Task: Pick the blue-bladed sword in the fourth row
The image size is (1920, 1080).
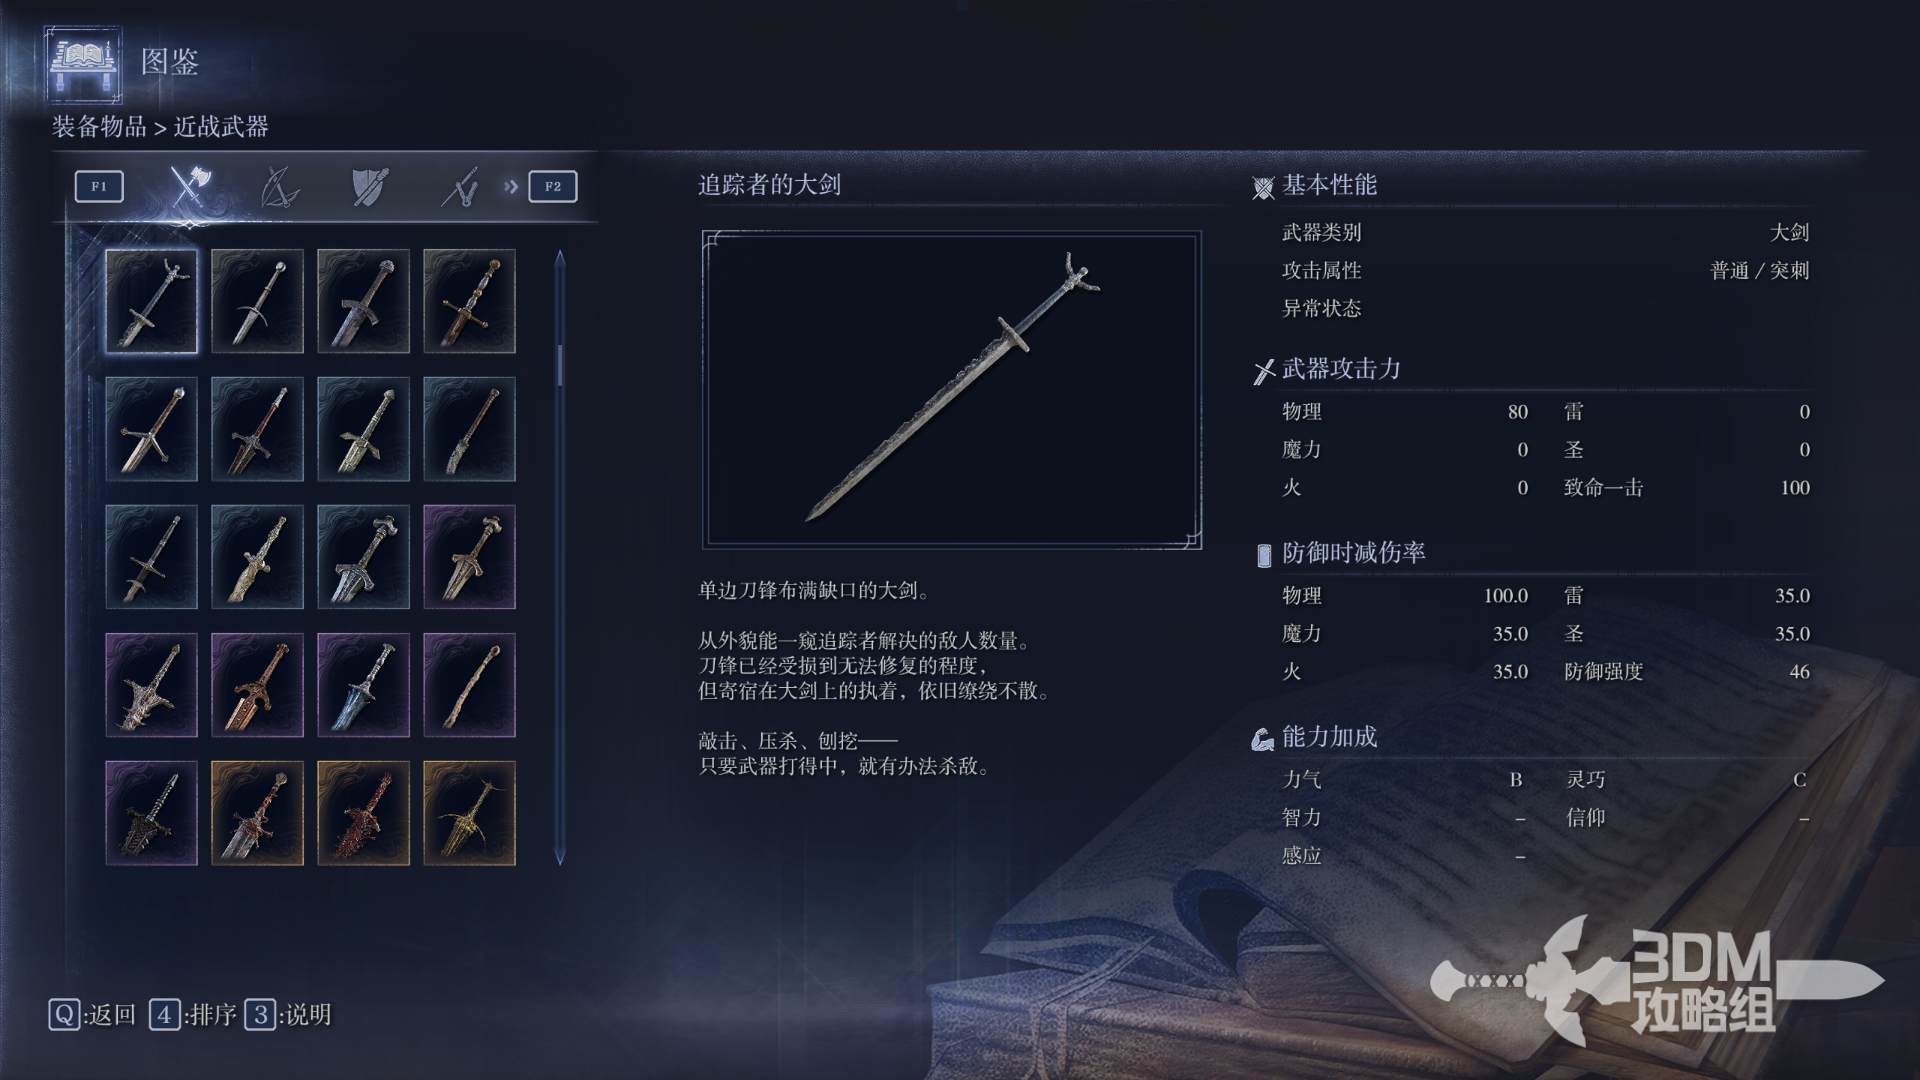Action: click(x=363, y=685)
